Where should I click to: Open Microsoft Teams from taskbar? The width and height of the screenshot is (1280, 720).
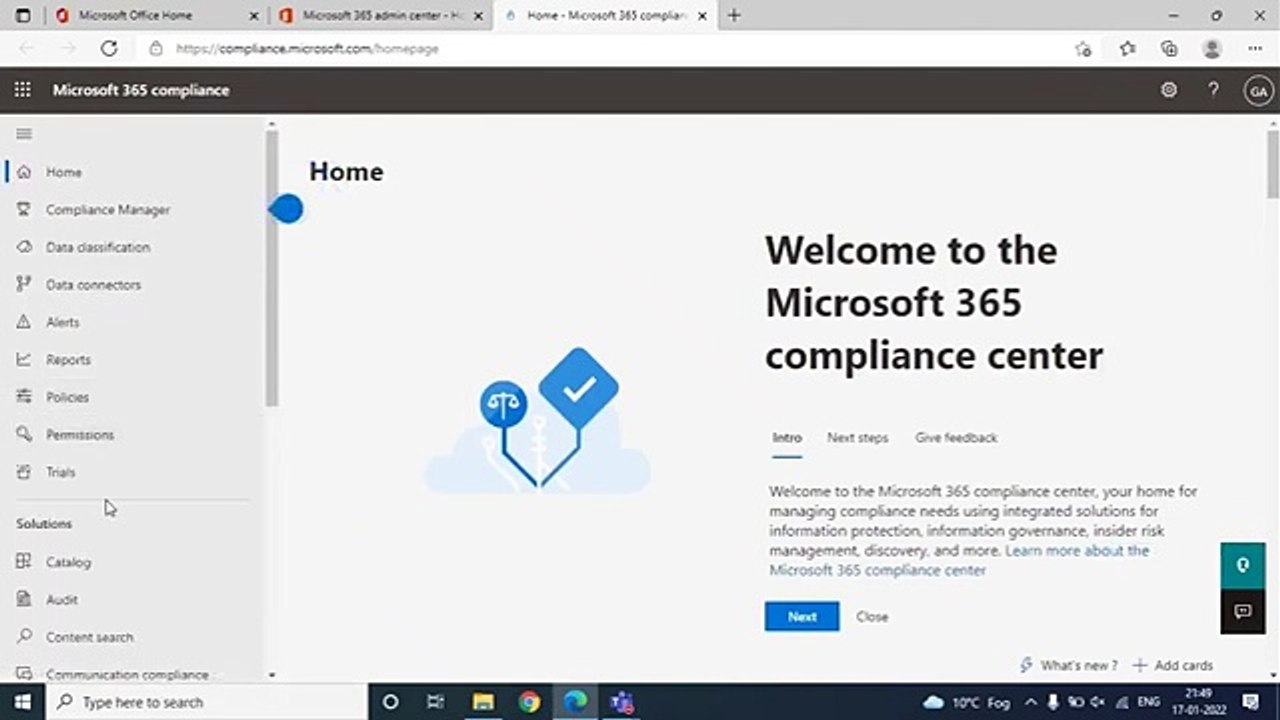pos(622,702)
